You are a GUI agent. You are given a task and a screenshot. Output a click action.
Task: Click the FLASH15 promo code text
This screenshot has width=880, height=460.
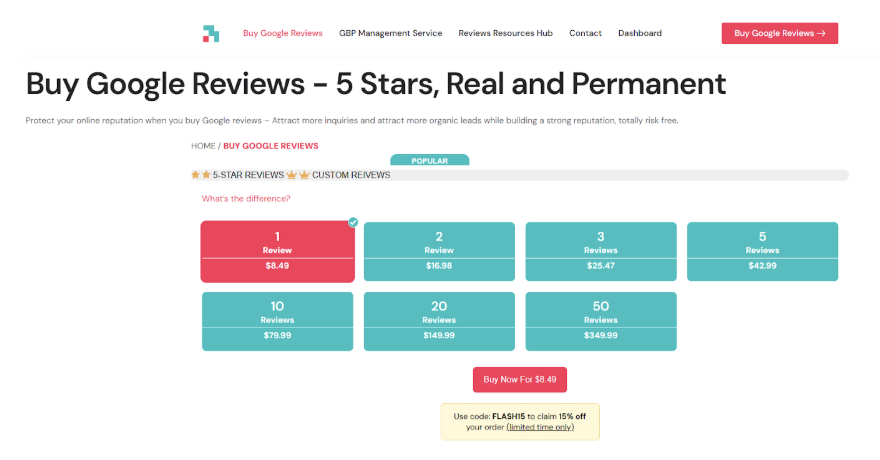(508, 416)
